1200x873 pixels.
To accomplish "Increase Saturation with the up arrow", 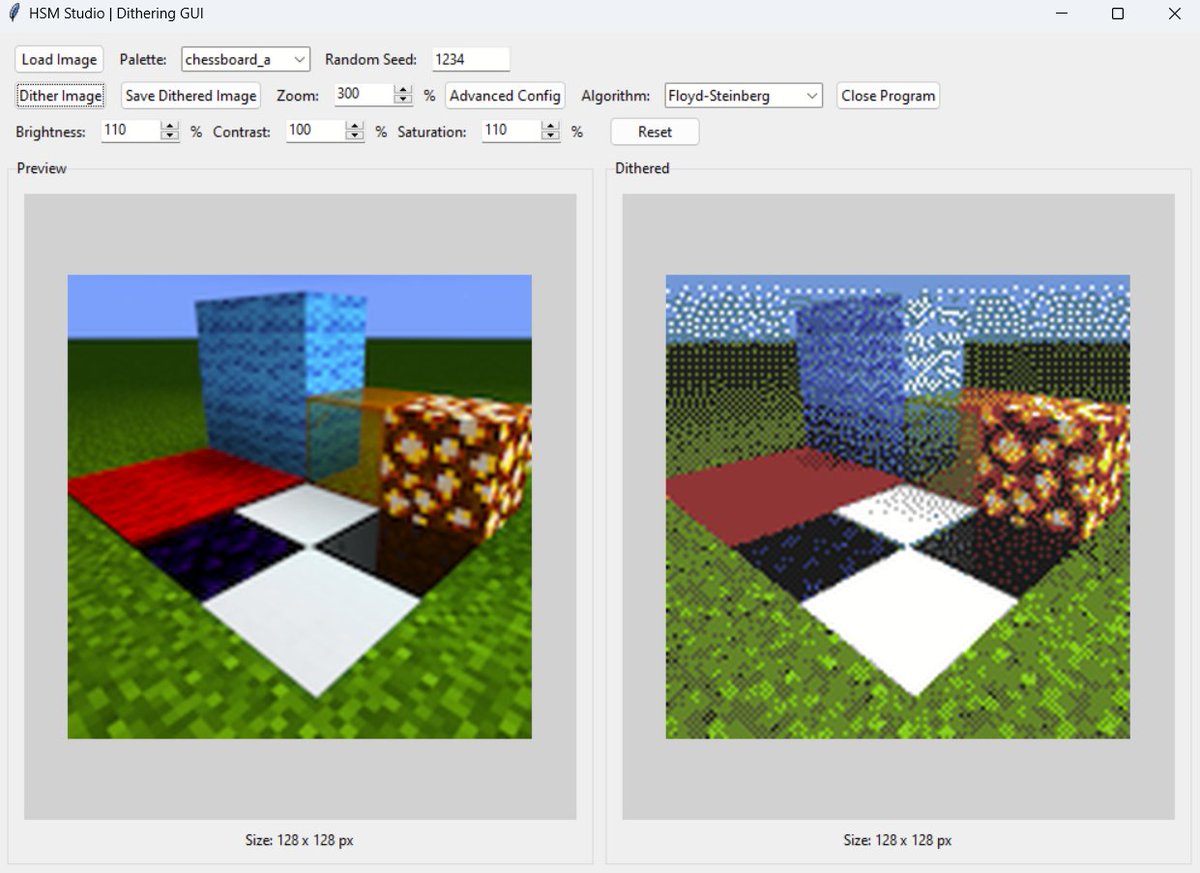I will pos(551,125).
